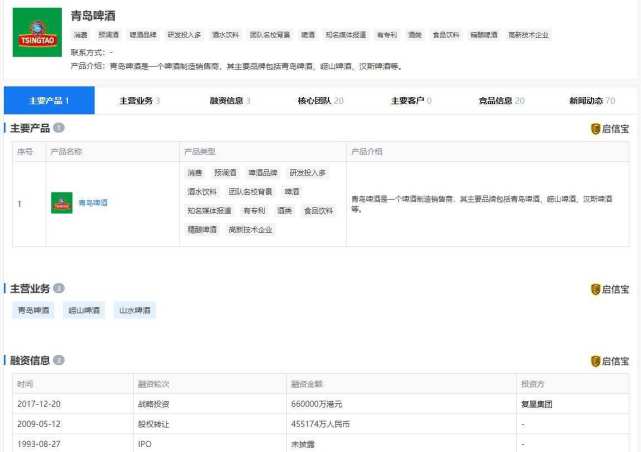This screenshot has width=641, height=452.
Task: Click the 团队名校背景 tag under the company name
Action: [270, 35]
